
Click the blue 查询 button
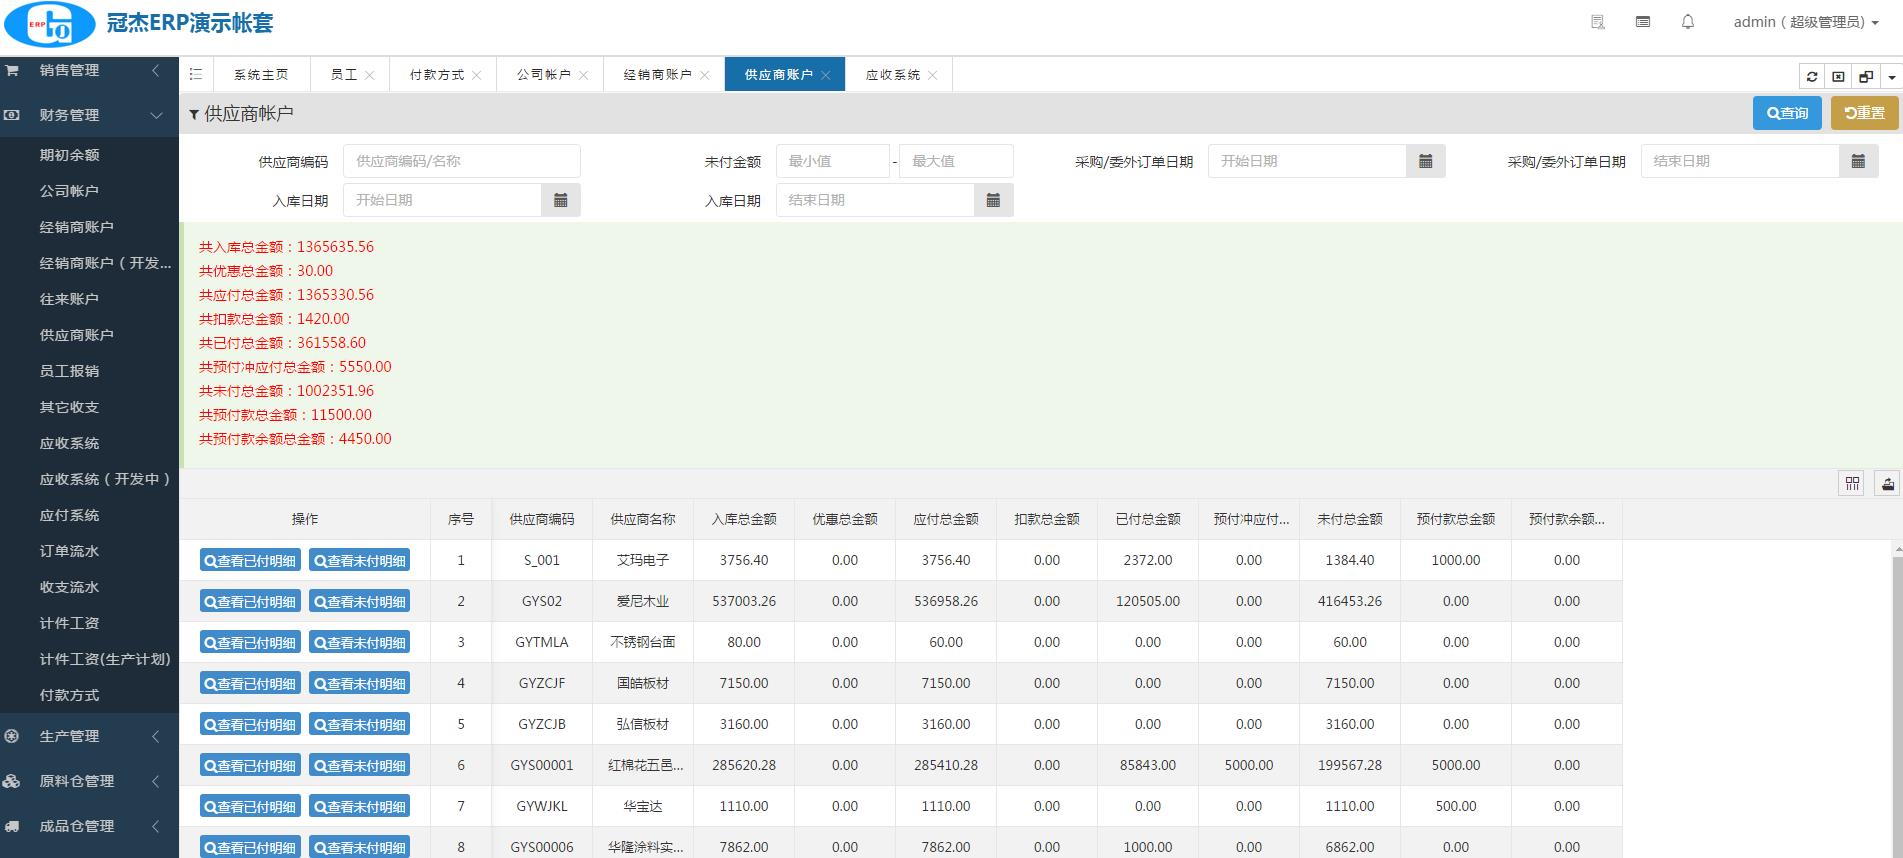click(1787, 113)
